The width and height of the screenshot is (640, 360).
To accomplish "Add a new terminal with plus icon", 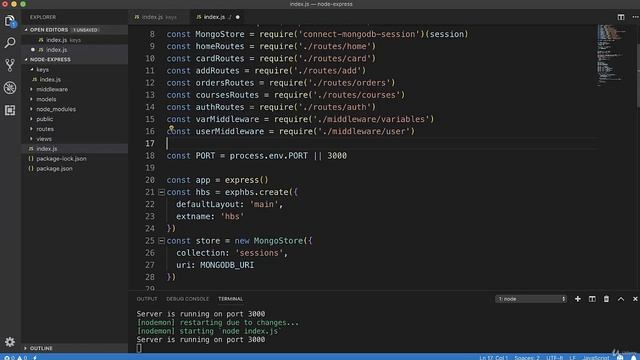I will coord(578,299).
